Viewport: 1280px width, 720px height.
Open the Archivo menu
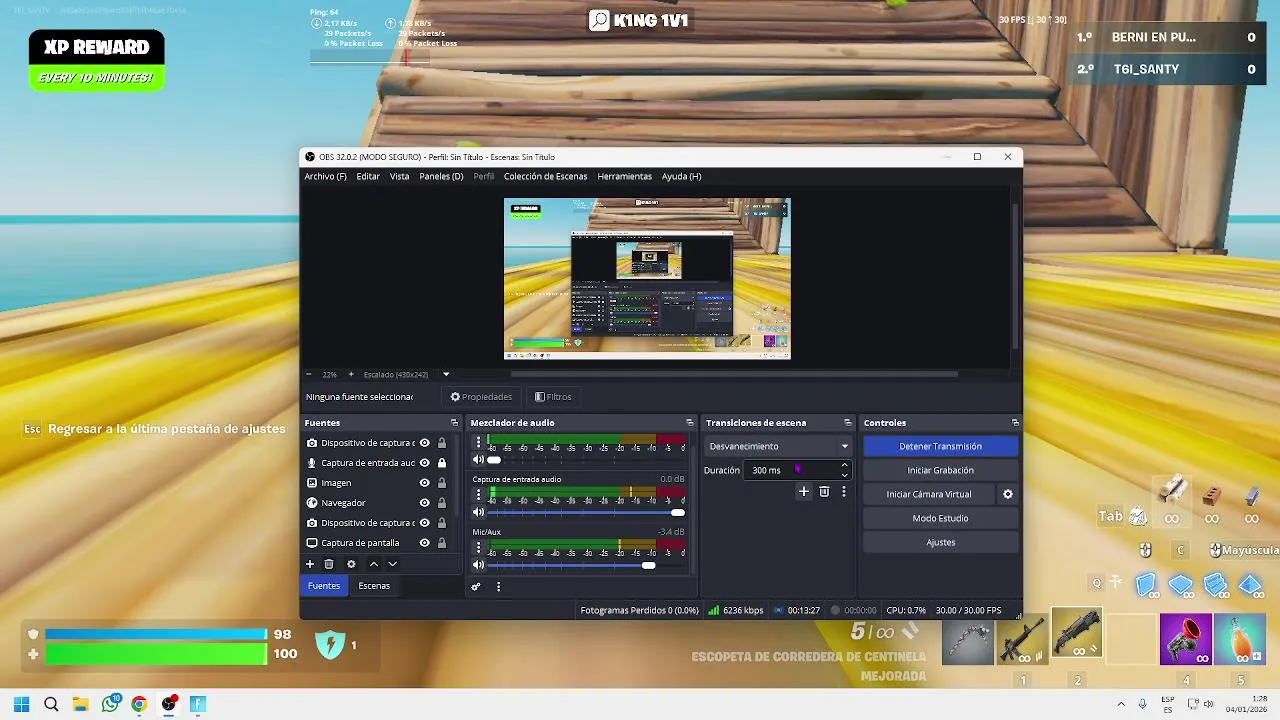coord(325,176)
